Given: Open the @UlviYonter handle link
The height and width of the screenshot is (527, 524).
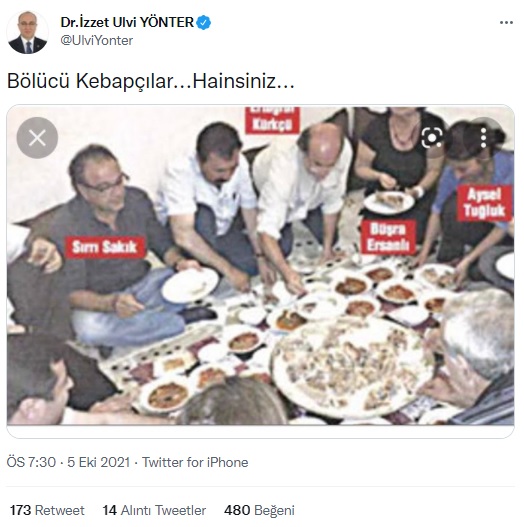Looking at the screenshot, I should 97,41.
